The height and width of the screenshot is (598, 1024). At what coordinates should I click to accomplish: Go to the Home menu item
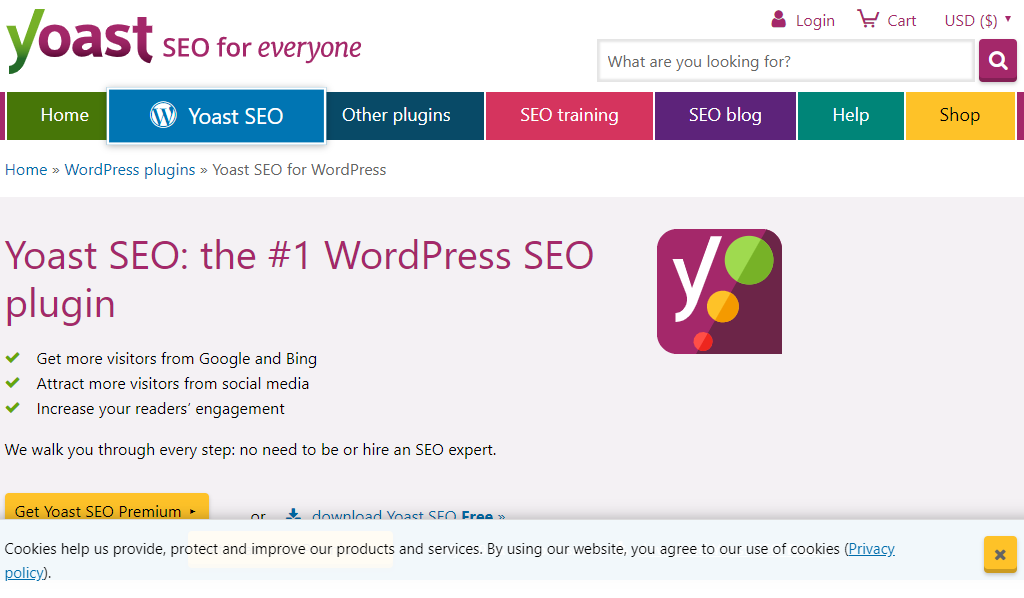[56, 116]
